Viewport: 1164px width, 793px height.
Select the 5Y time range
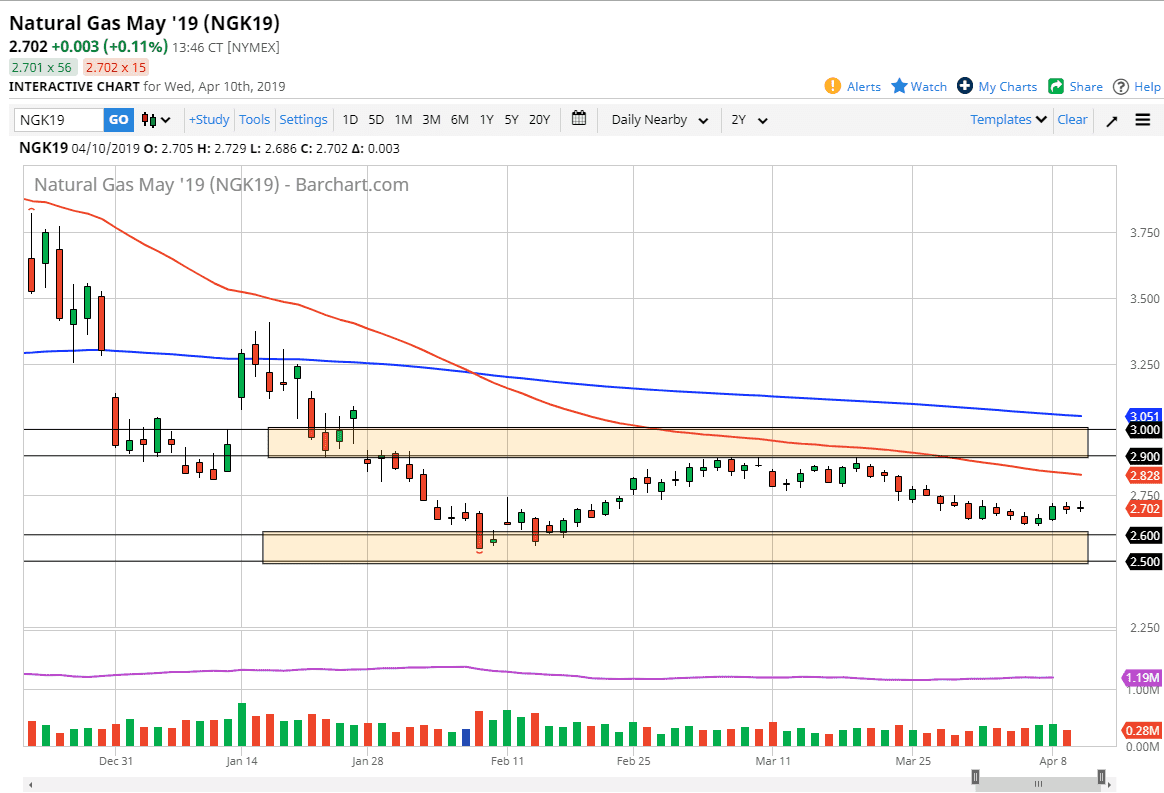point(511,120)
